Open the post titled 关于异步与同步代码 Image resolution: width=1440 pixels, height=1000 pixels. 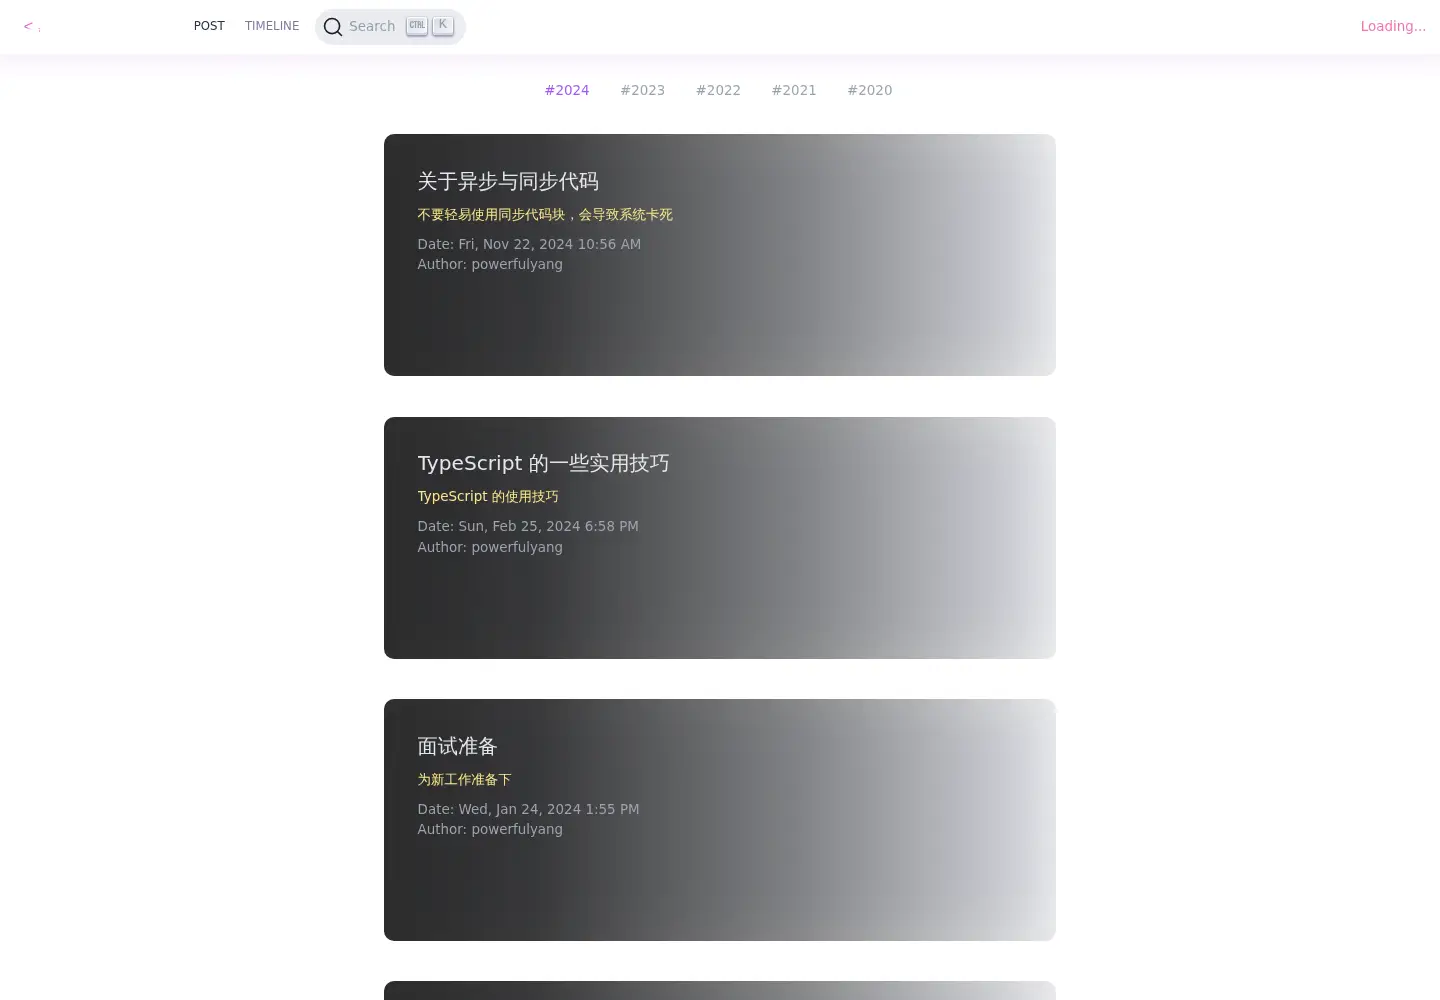[508, 181]
